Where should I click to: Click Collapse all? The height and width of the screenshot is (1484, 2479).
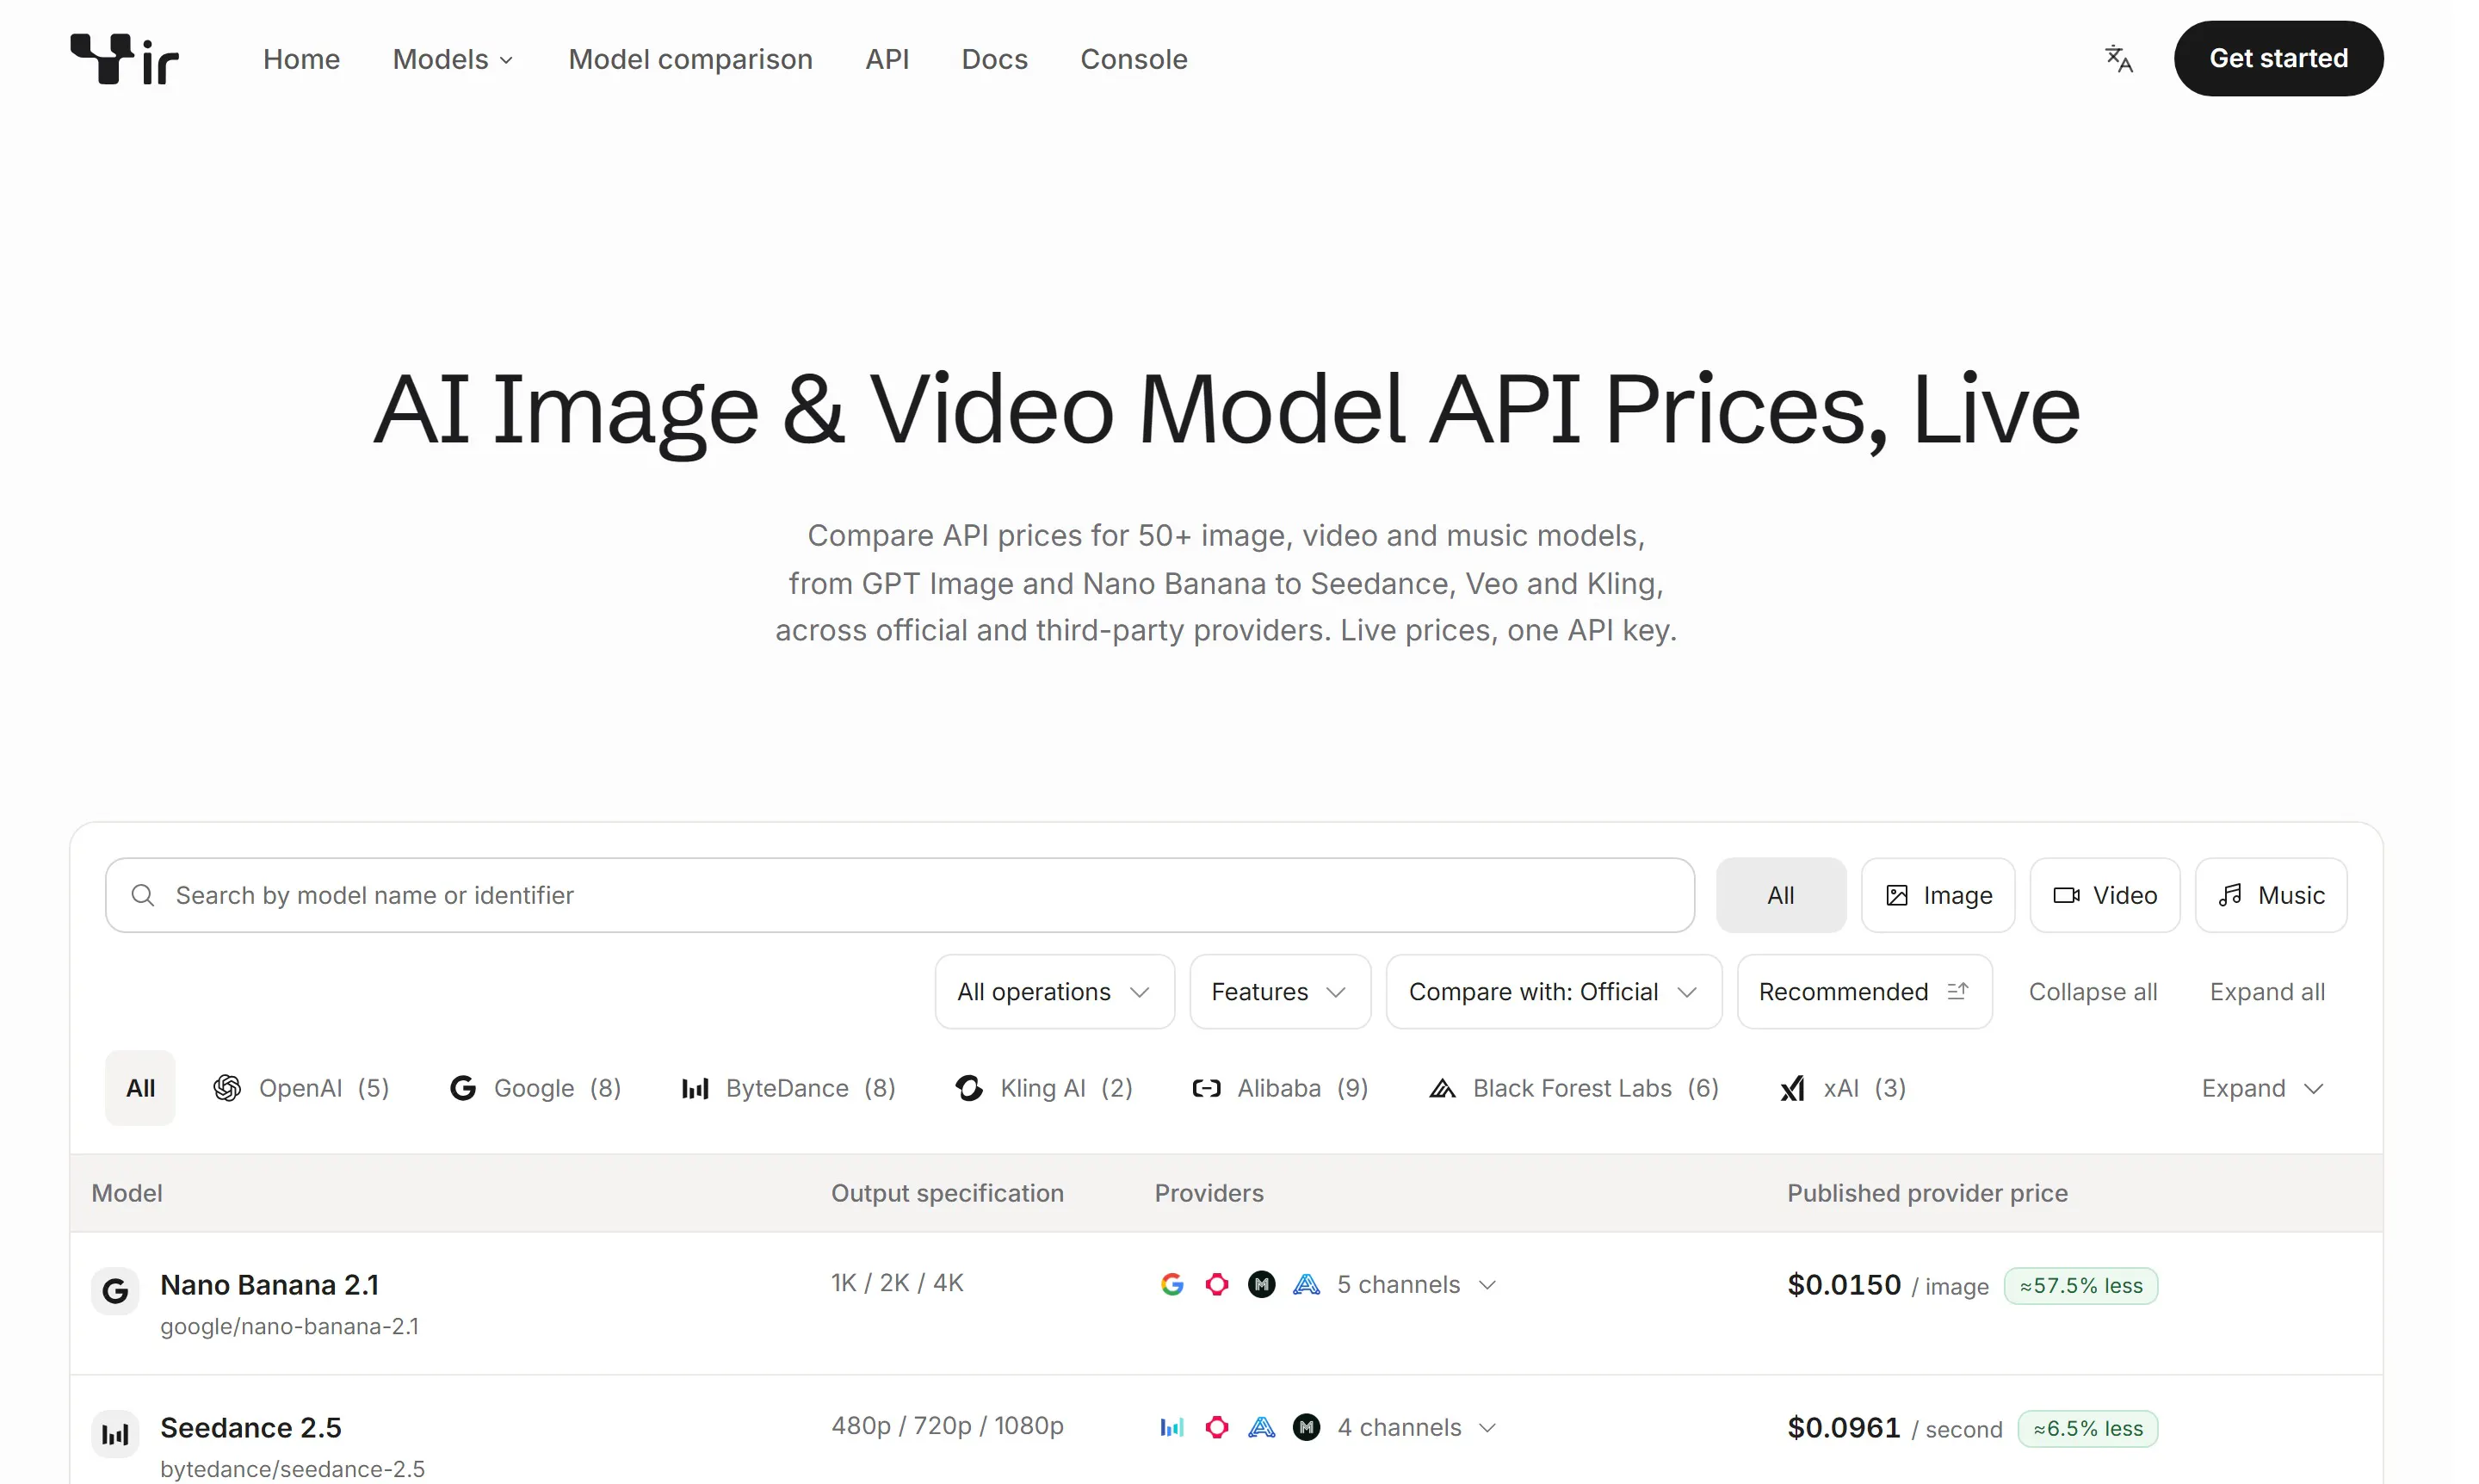pyautogui.click(x=2093, y=992)
